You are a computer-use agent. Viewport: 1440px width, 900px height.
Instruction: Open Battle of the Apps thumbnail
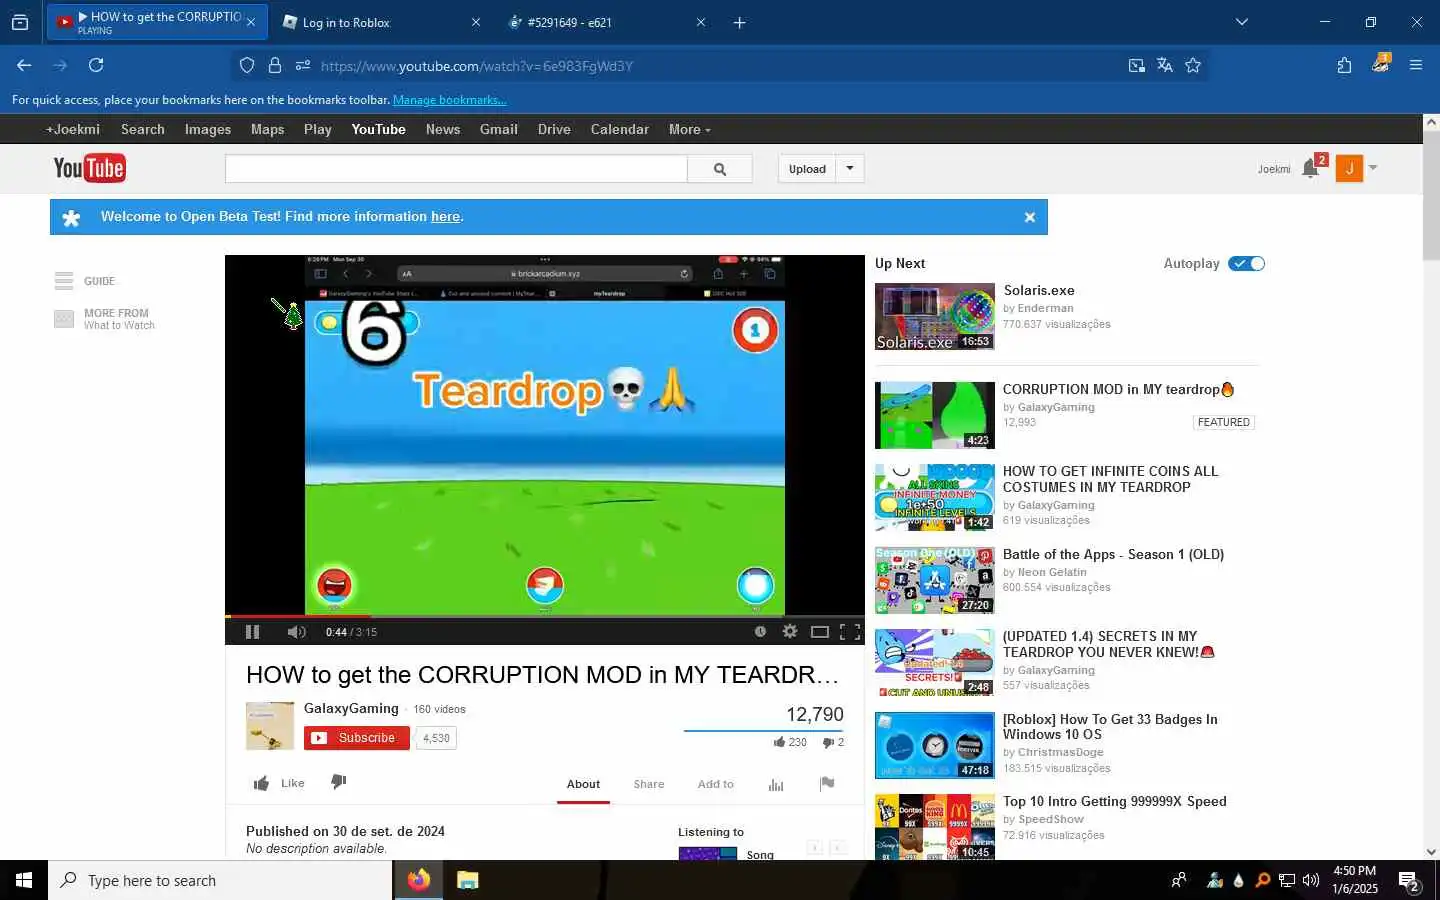pos(935,580)
